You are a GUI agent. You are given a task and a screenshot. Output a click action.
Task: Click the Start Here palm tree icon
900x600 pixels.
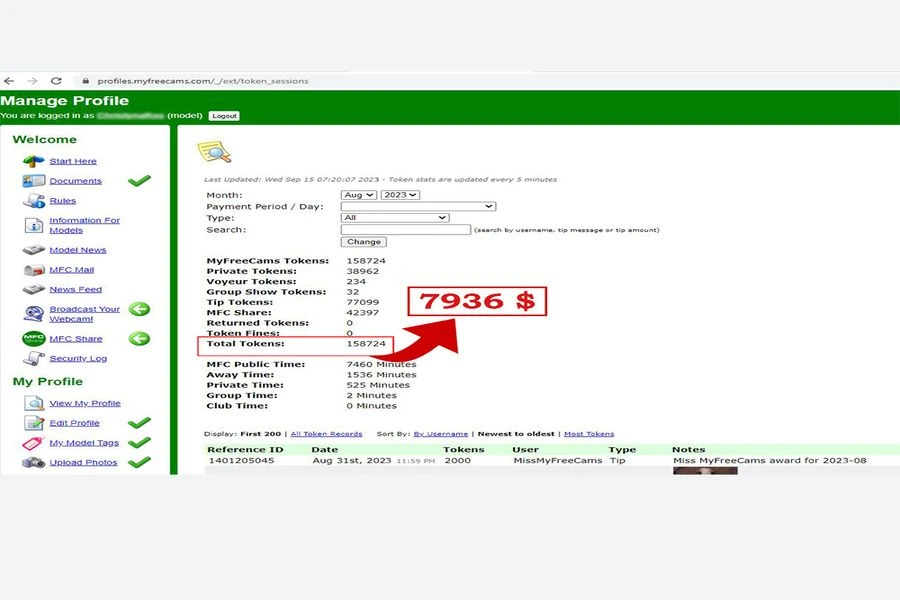click(x=34, y=161)
